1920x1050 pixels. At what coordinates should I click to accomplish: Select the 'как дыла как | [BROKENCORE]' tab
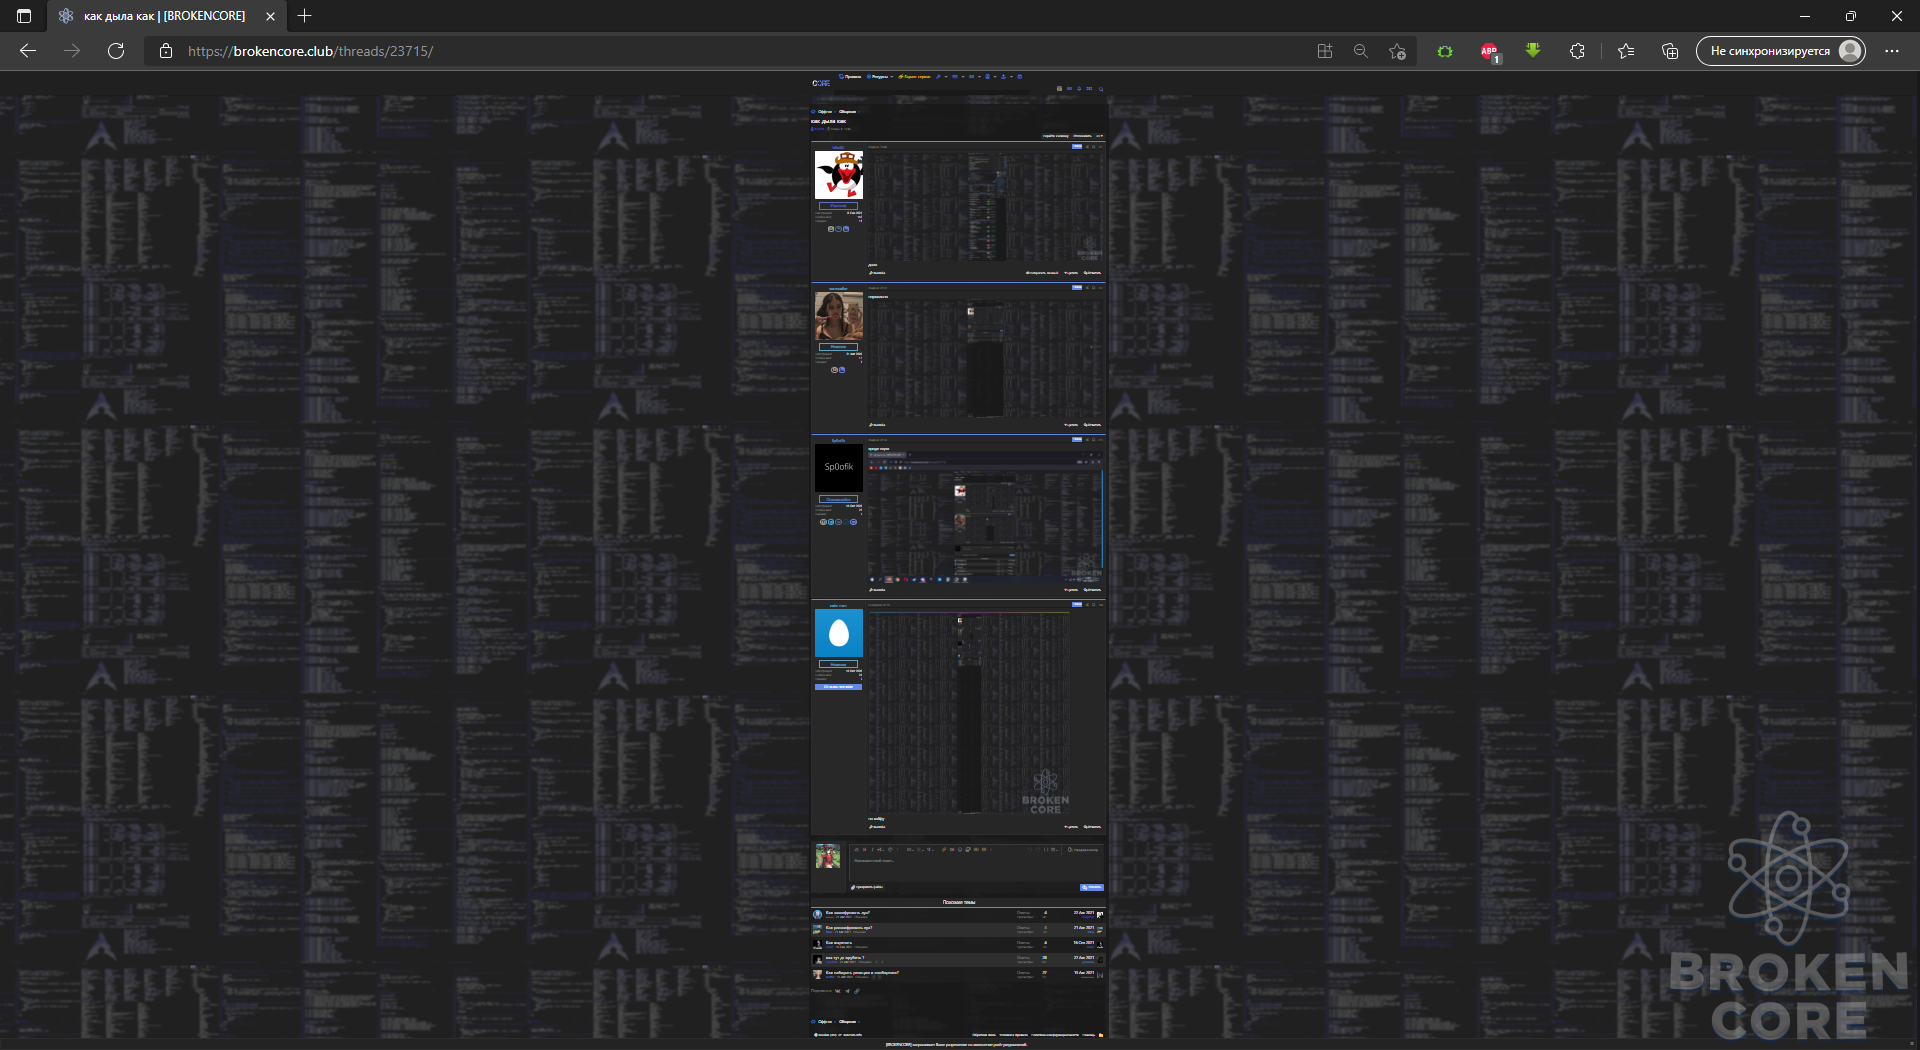tap(165, 16)
